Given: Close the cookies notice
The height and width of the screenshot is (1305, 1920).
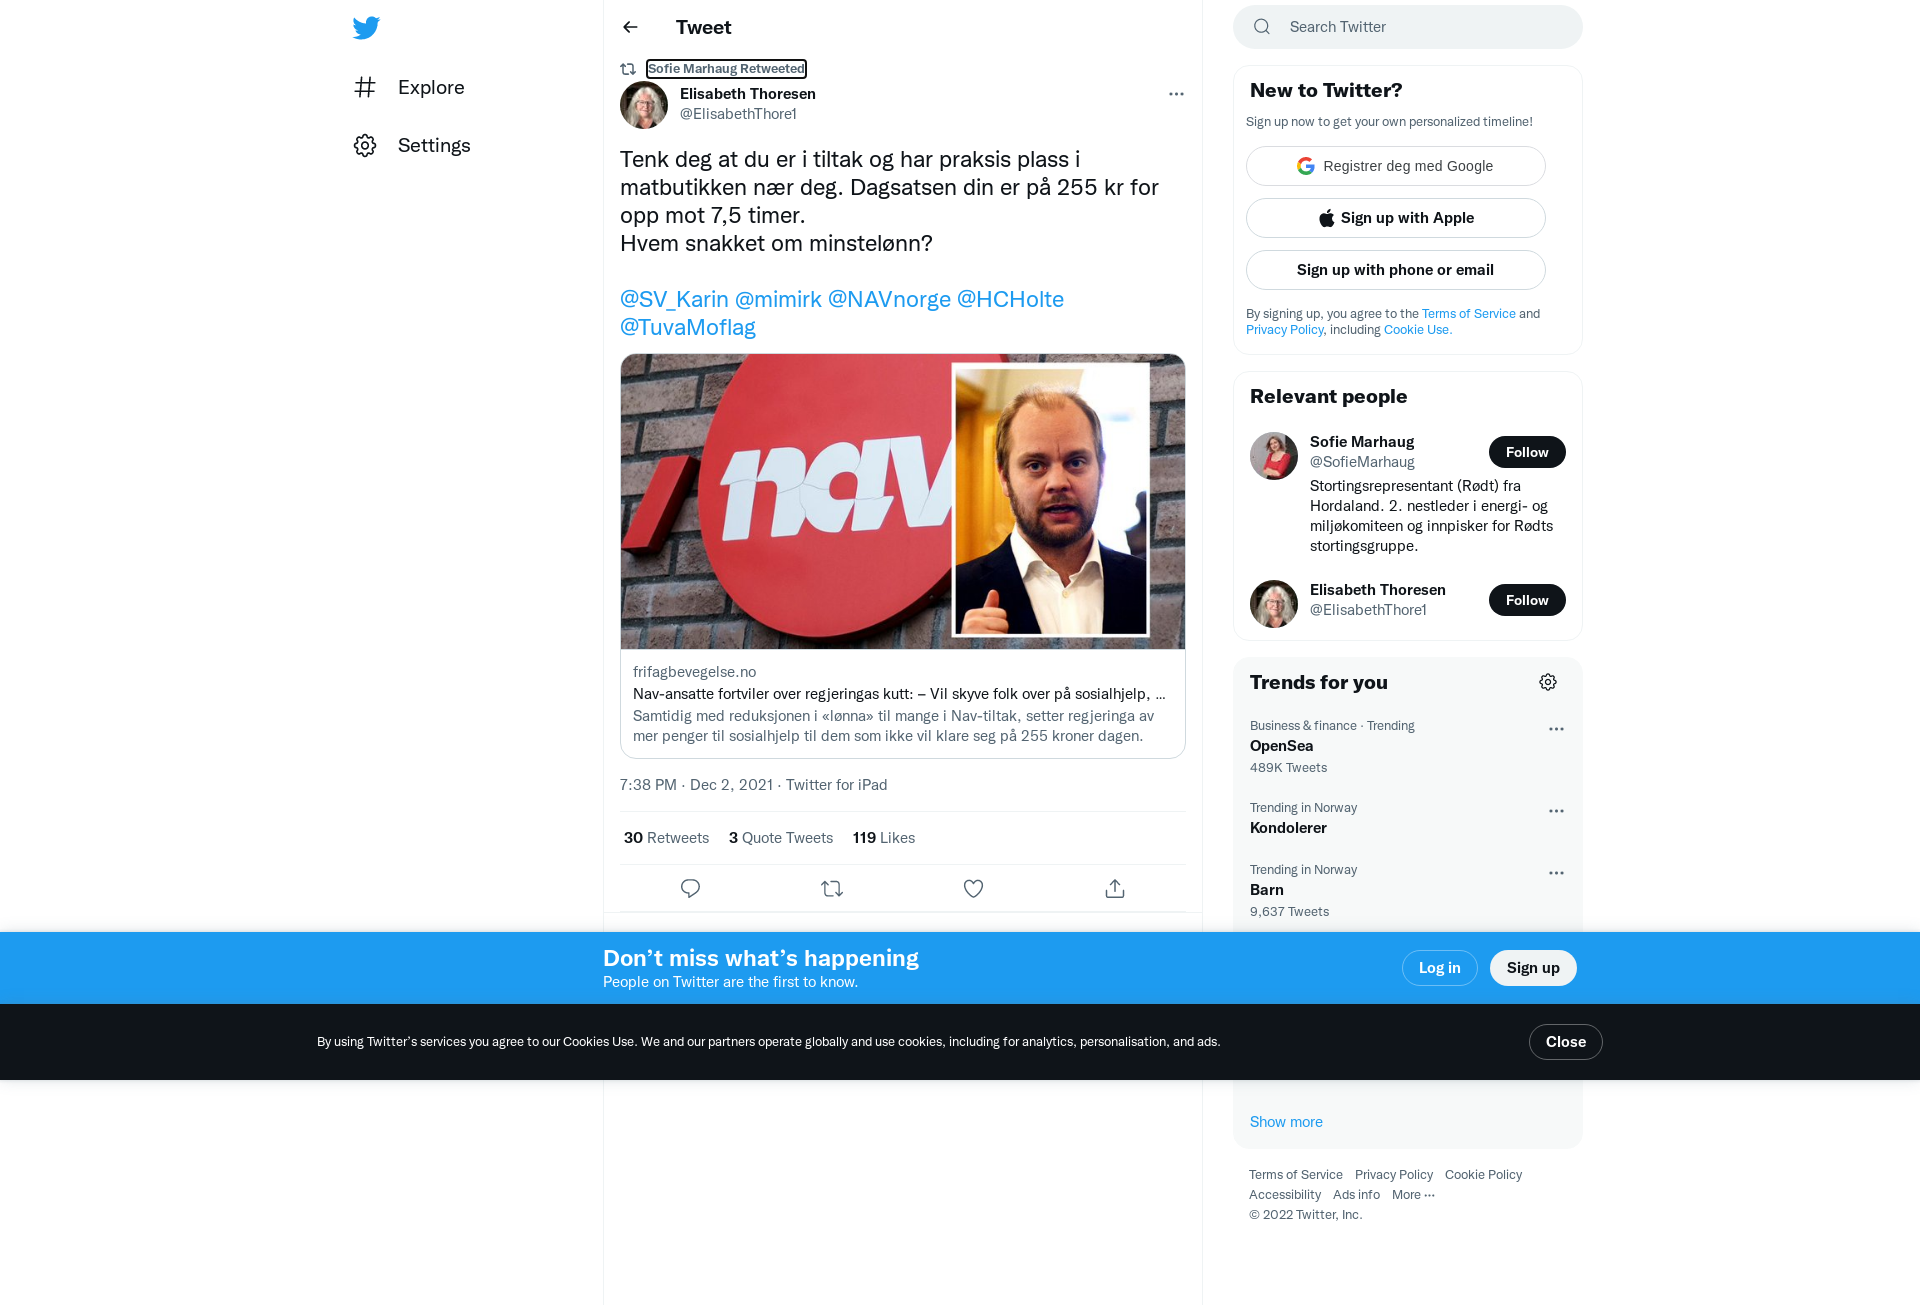Looking at the screenshot, I should [x=1566, y=1042].
